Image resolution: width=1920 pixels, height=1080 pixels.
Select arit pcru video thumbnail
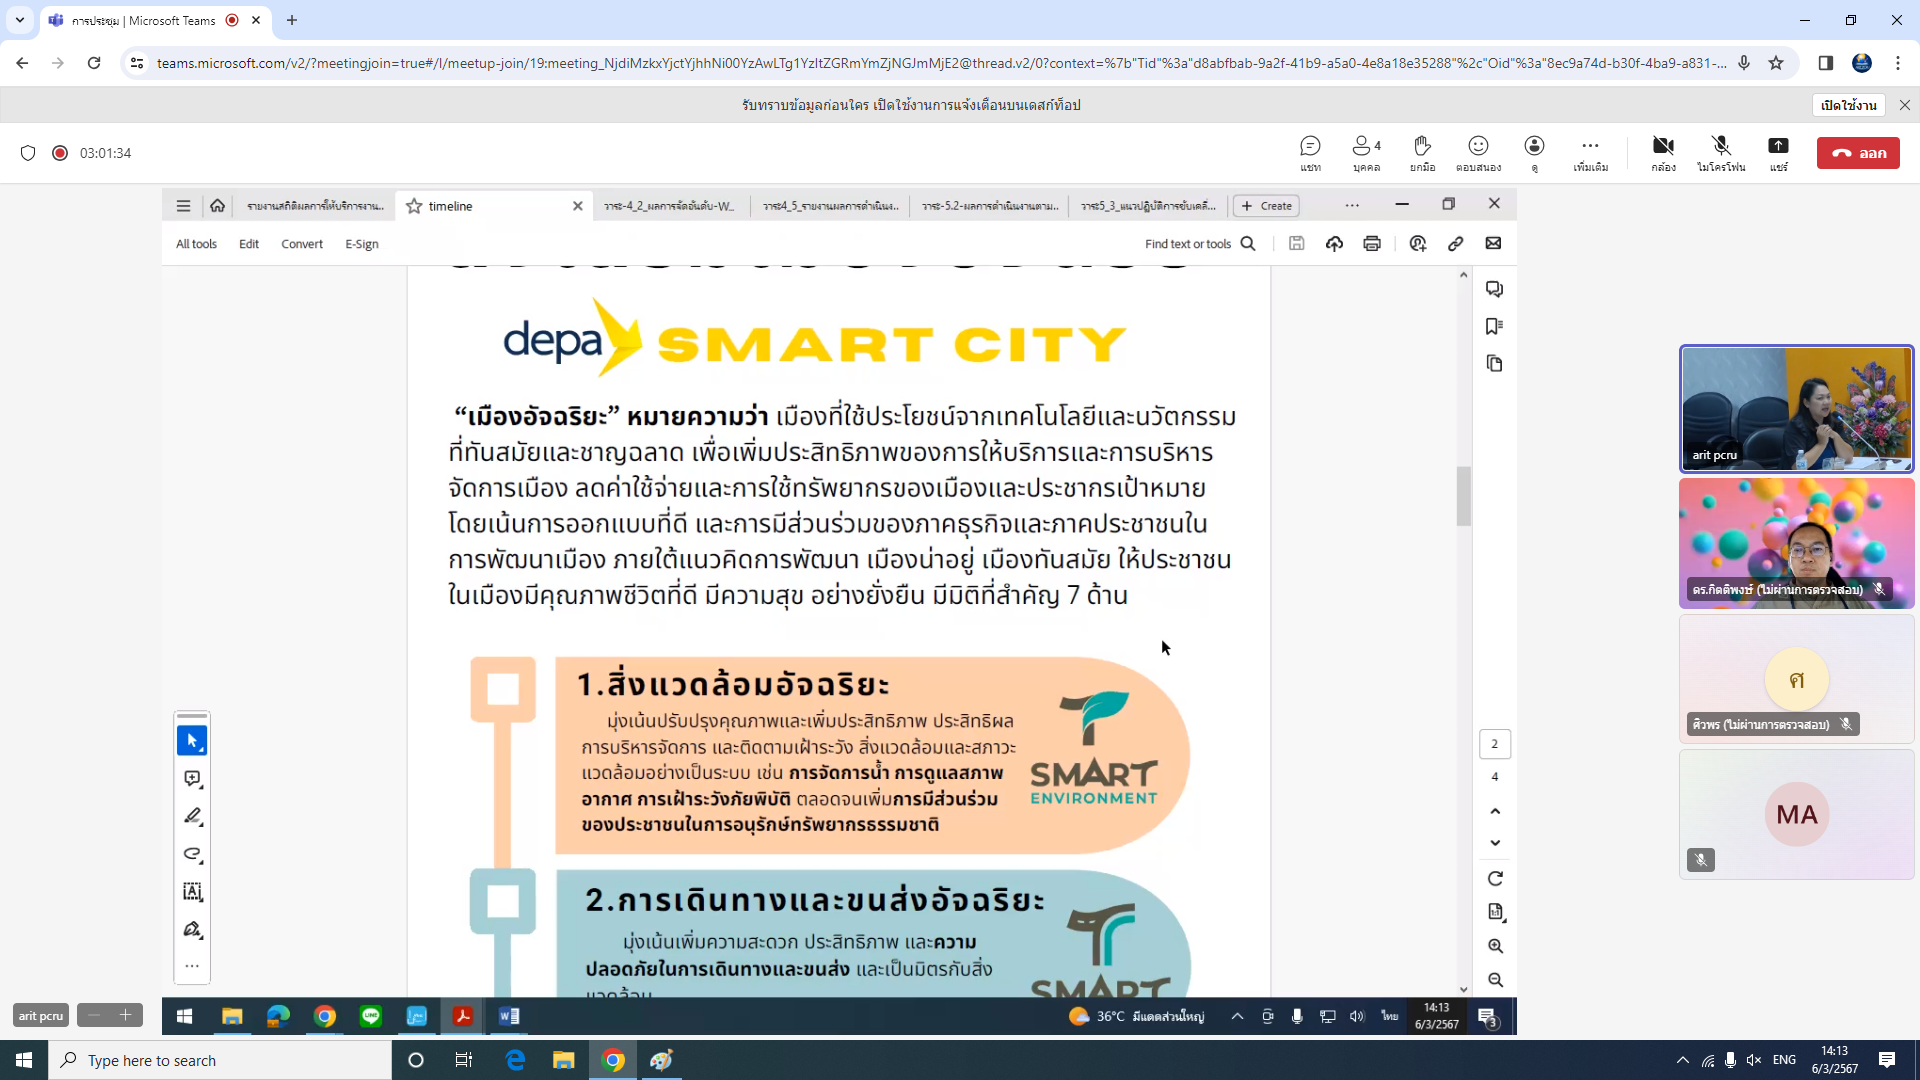[1796, 408]
